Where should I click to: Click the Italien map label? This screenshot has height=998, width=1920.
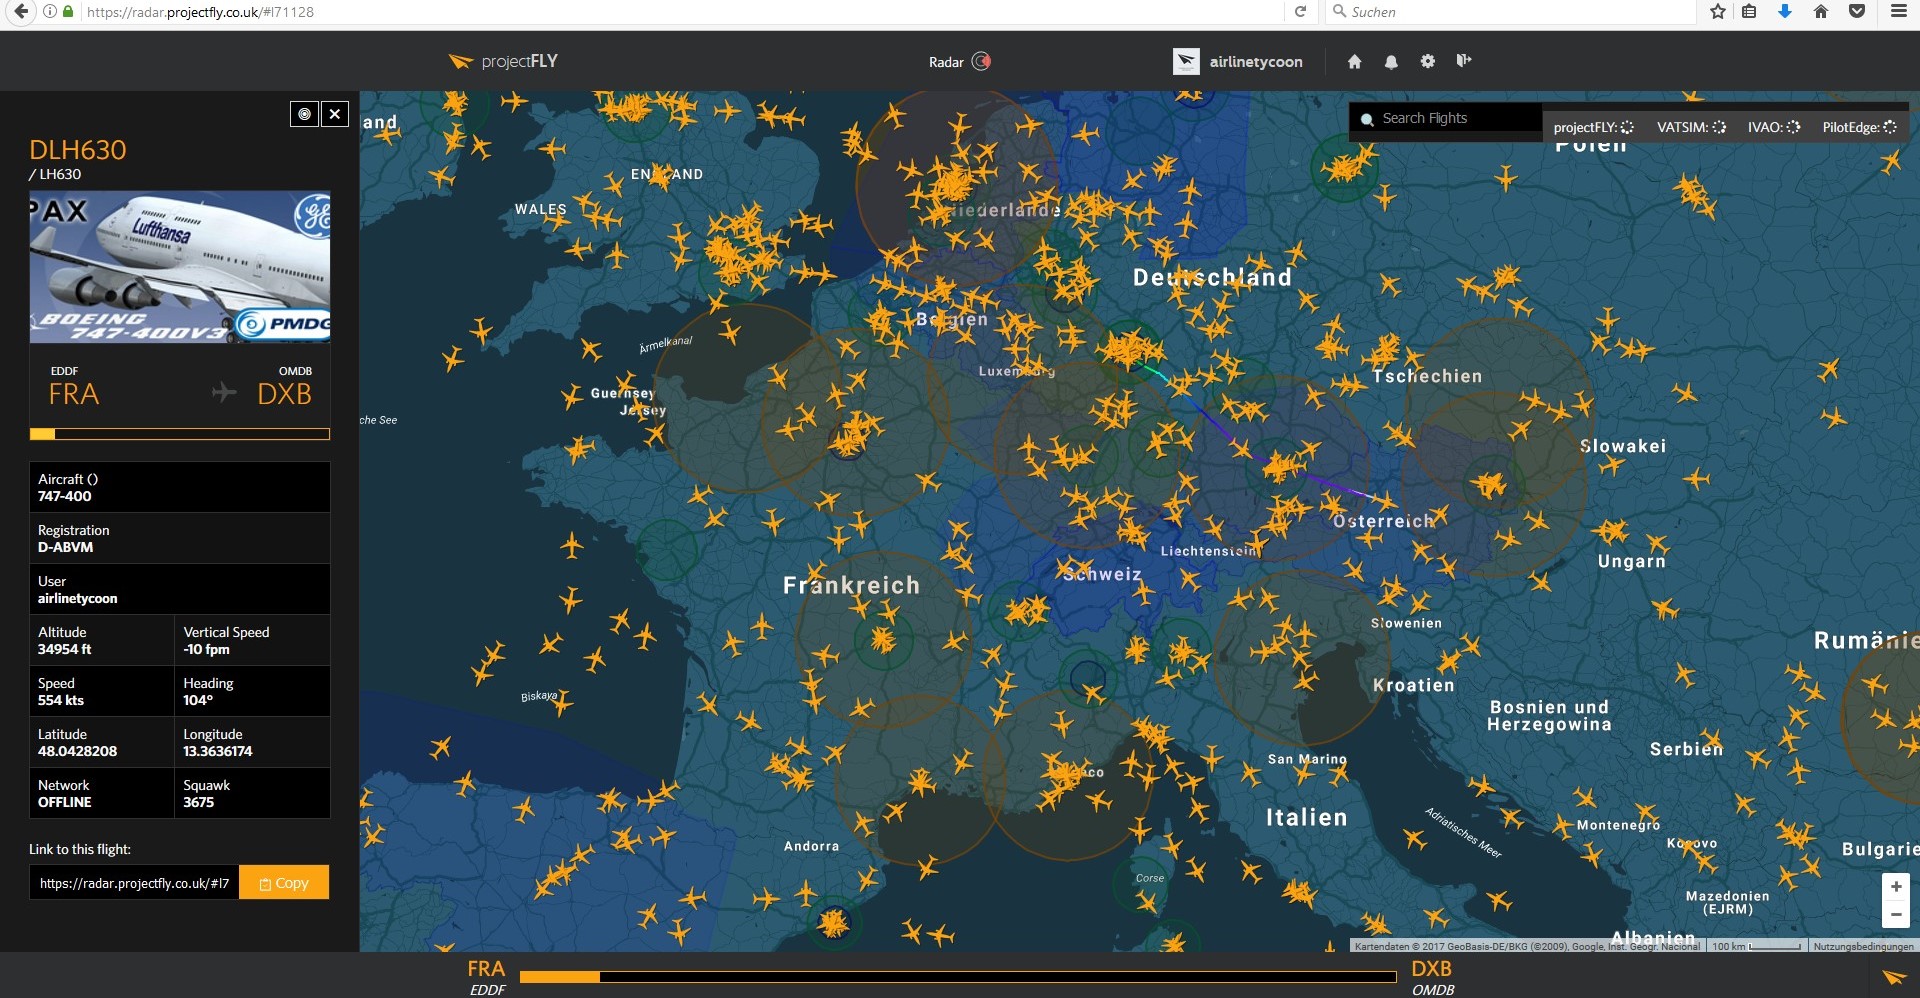[1306, 817]
